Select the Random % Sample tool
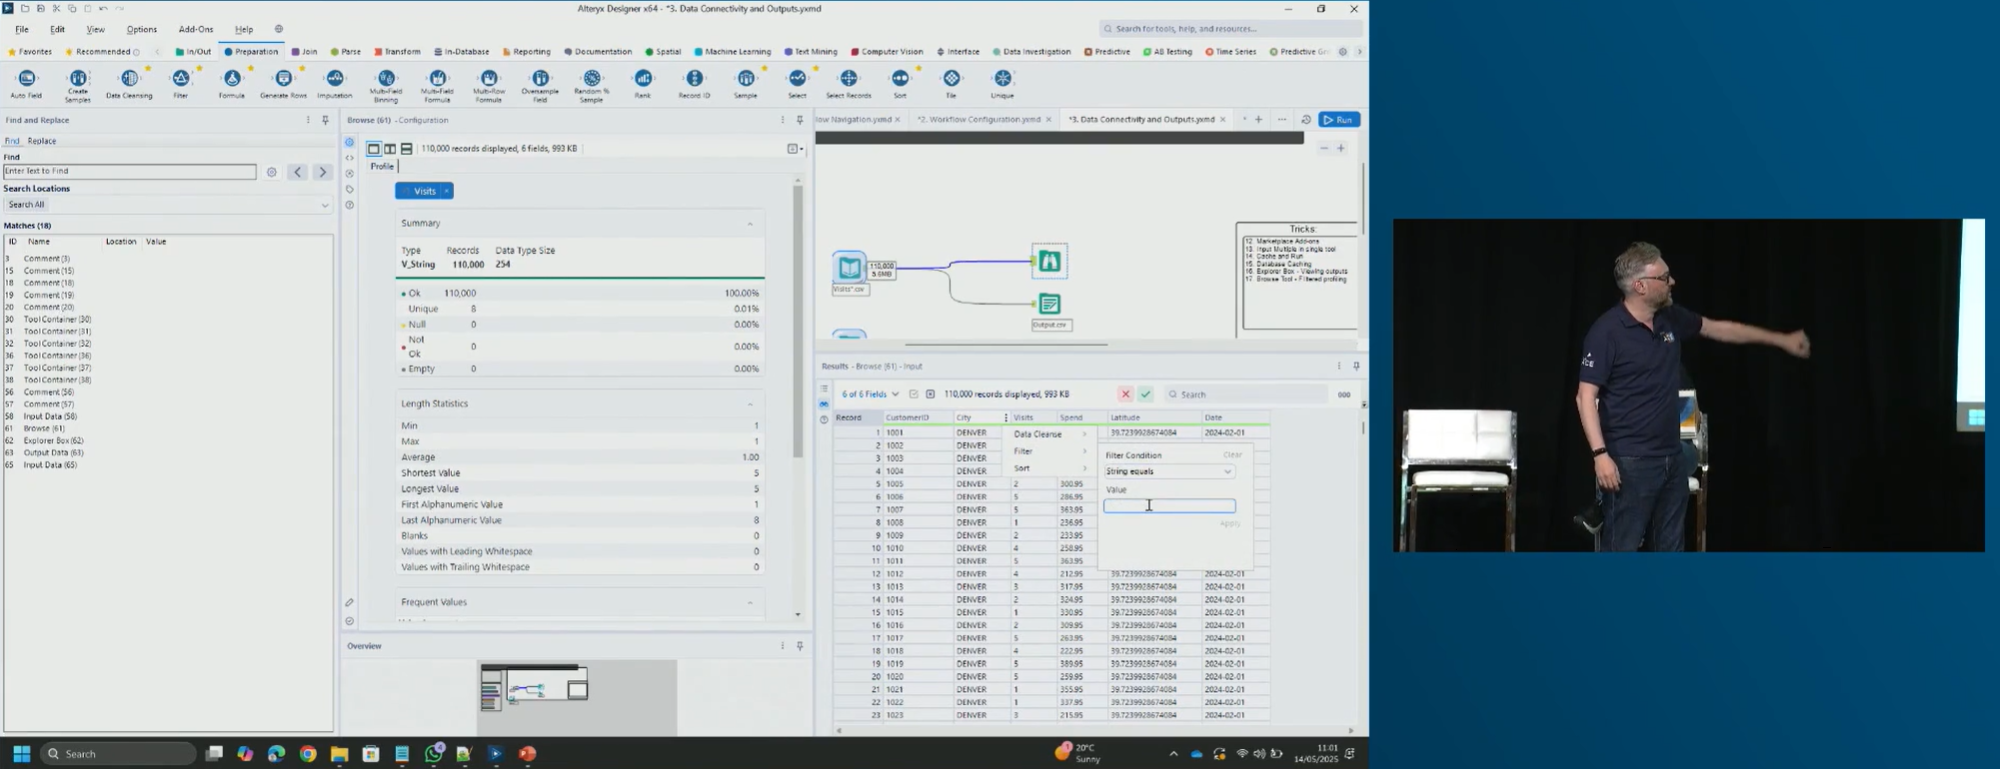This screenshot has height=769, width=2000. point(591,85)
